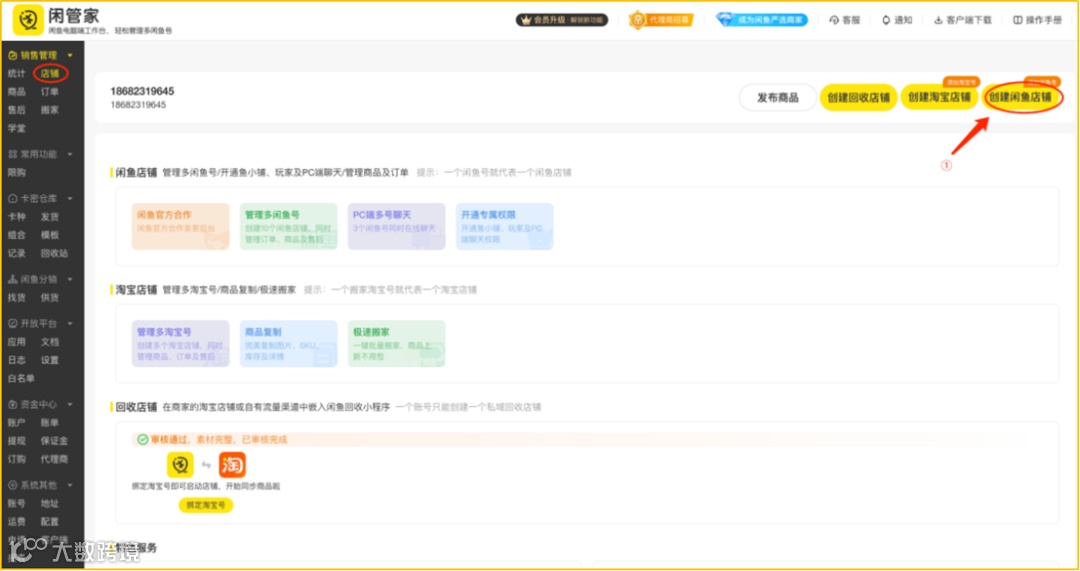Open 发货 in sidebar
Image resolution: width=1080 pixels, height=571 pixels.
(x=50, y=216)
